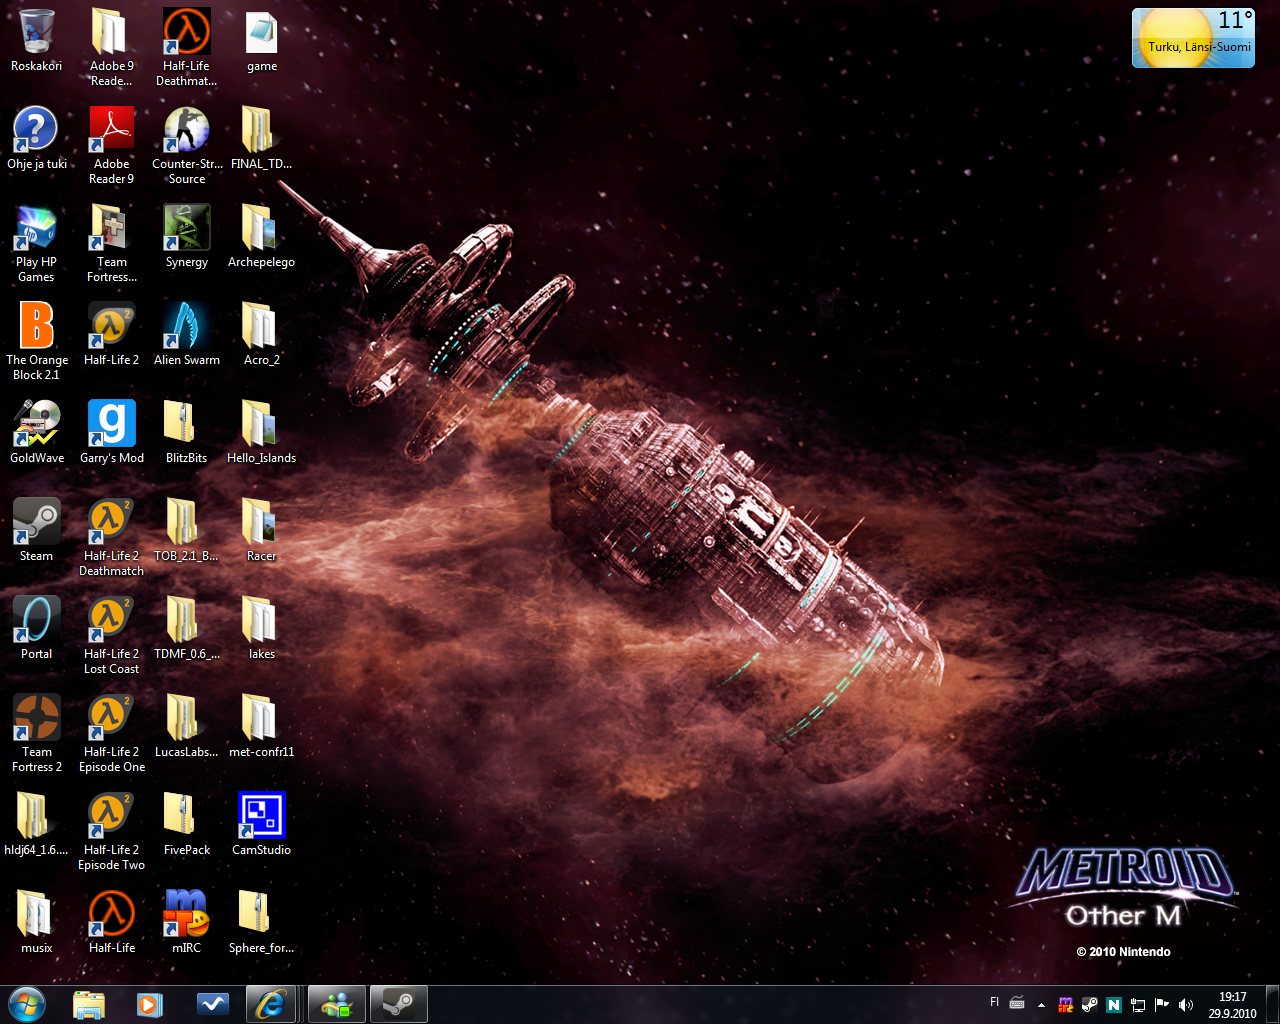Switch to Steam window in taskbar
The width and height of the screenshot is (1280, 1024).
point(399,1004)
